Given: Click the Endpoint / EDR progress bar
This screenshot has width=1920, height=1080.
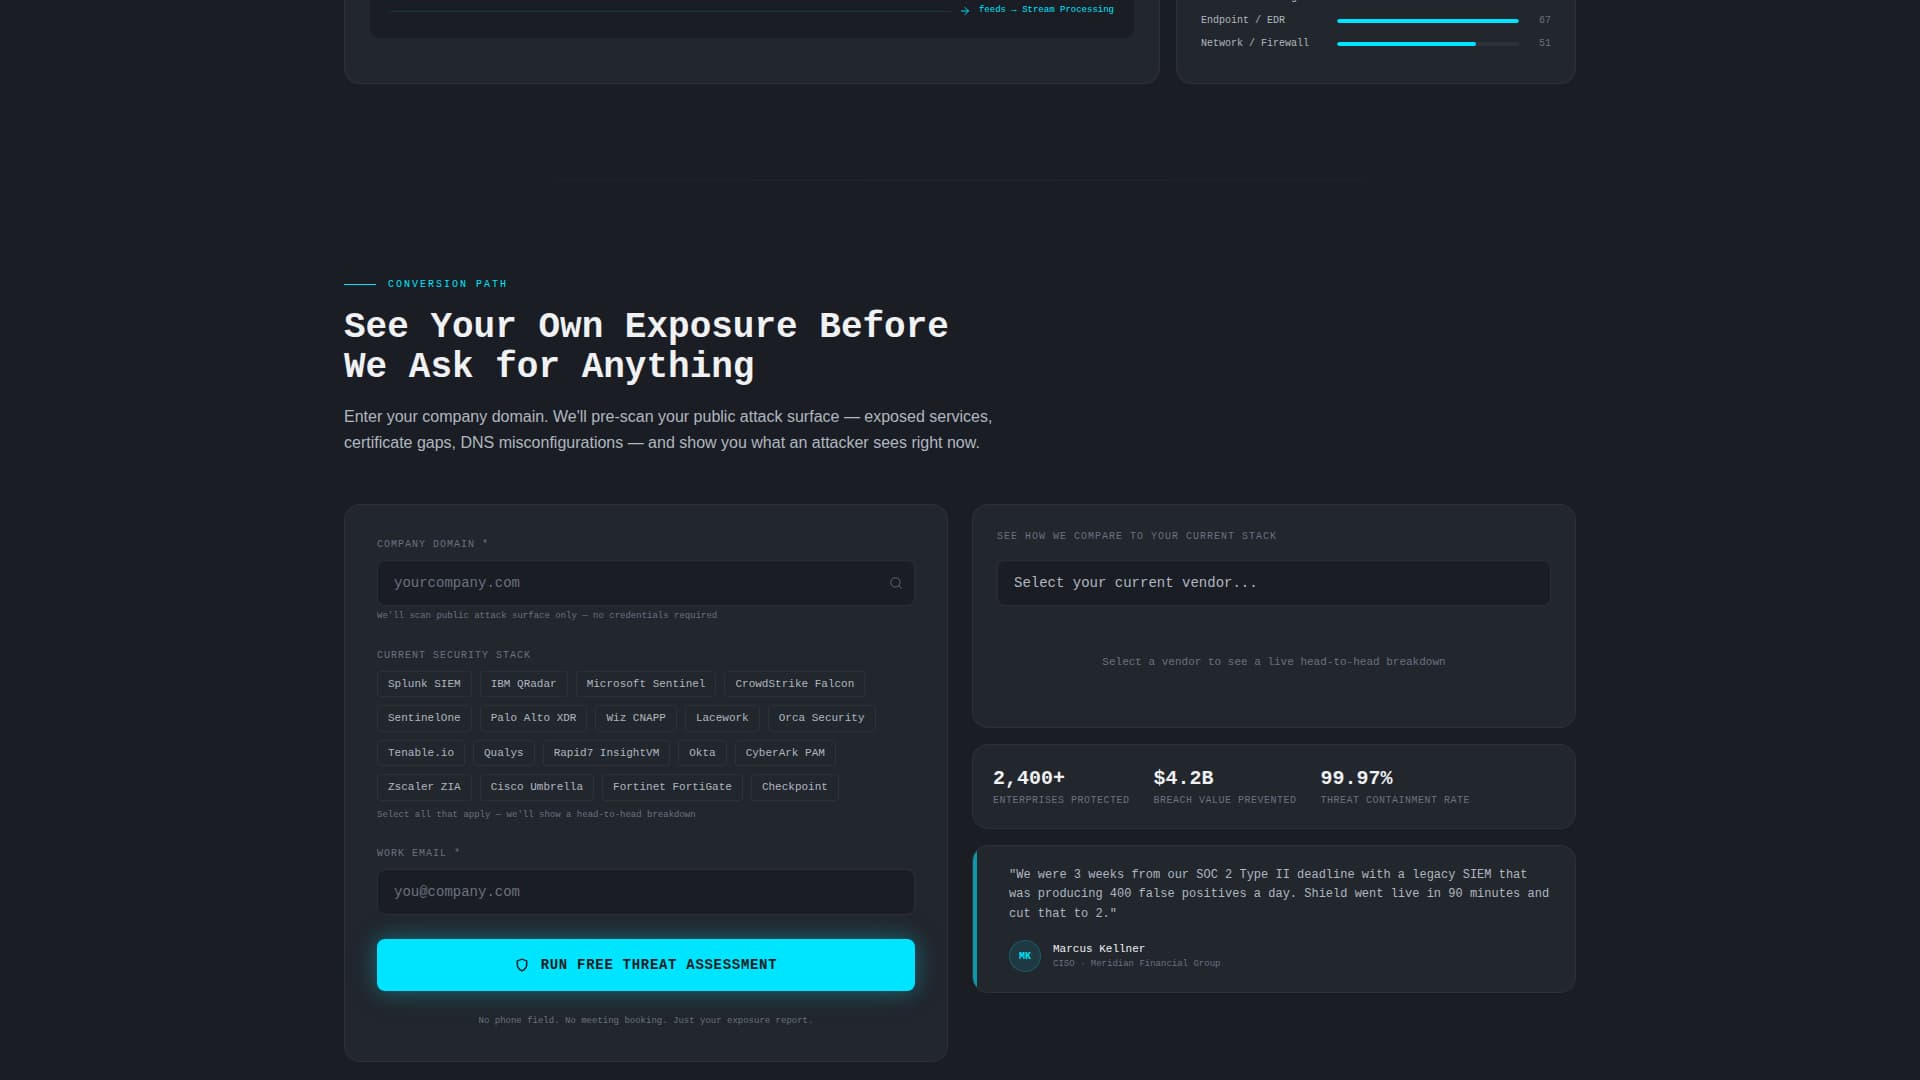Looking at the screenshot, I should point(1428,20).
